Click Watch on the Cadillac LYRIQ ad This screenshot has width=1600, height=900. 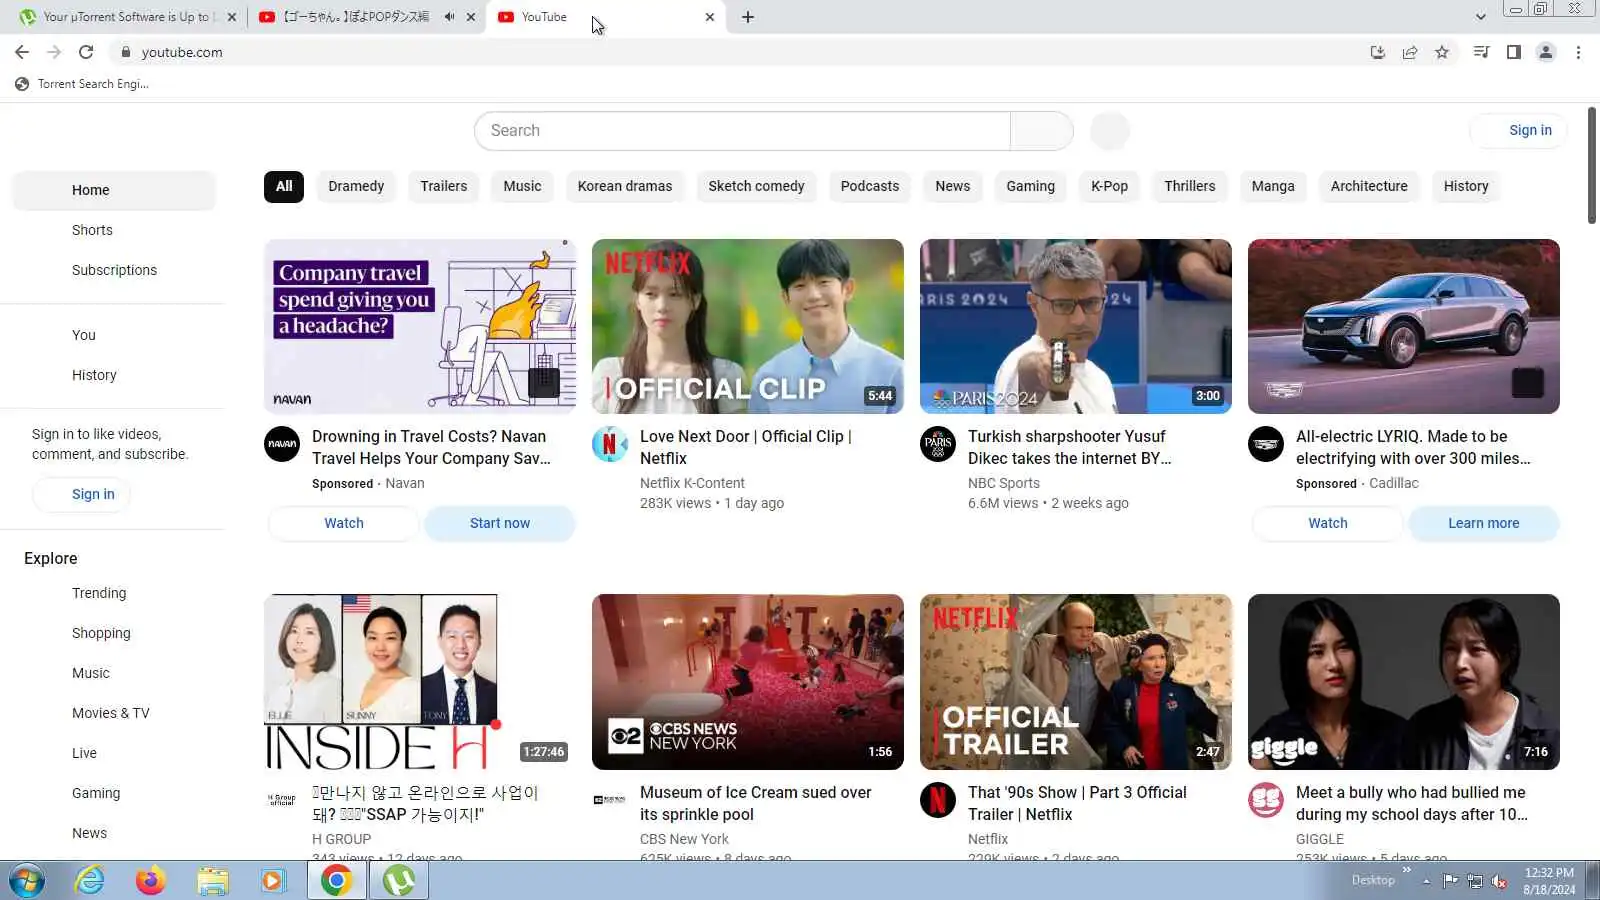1328,523
